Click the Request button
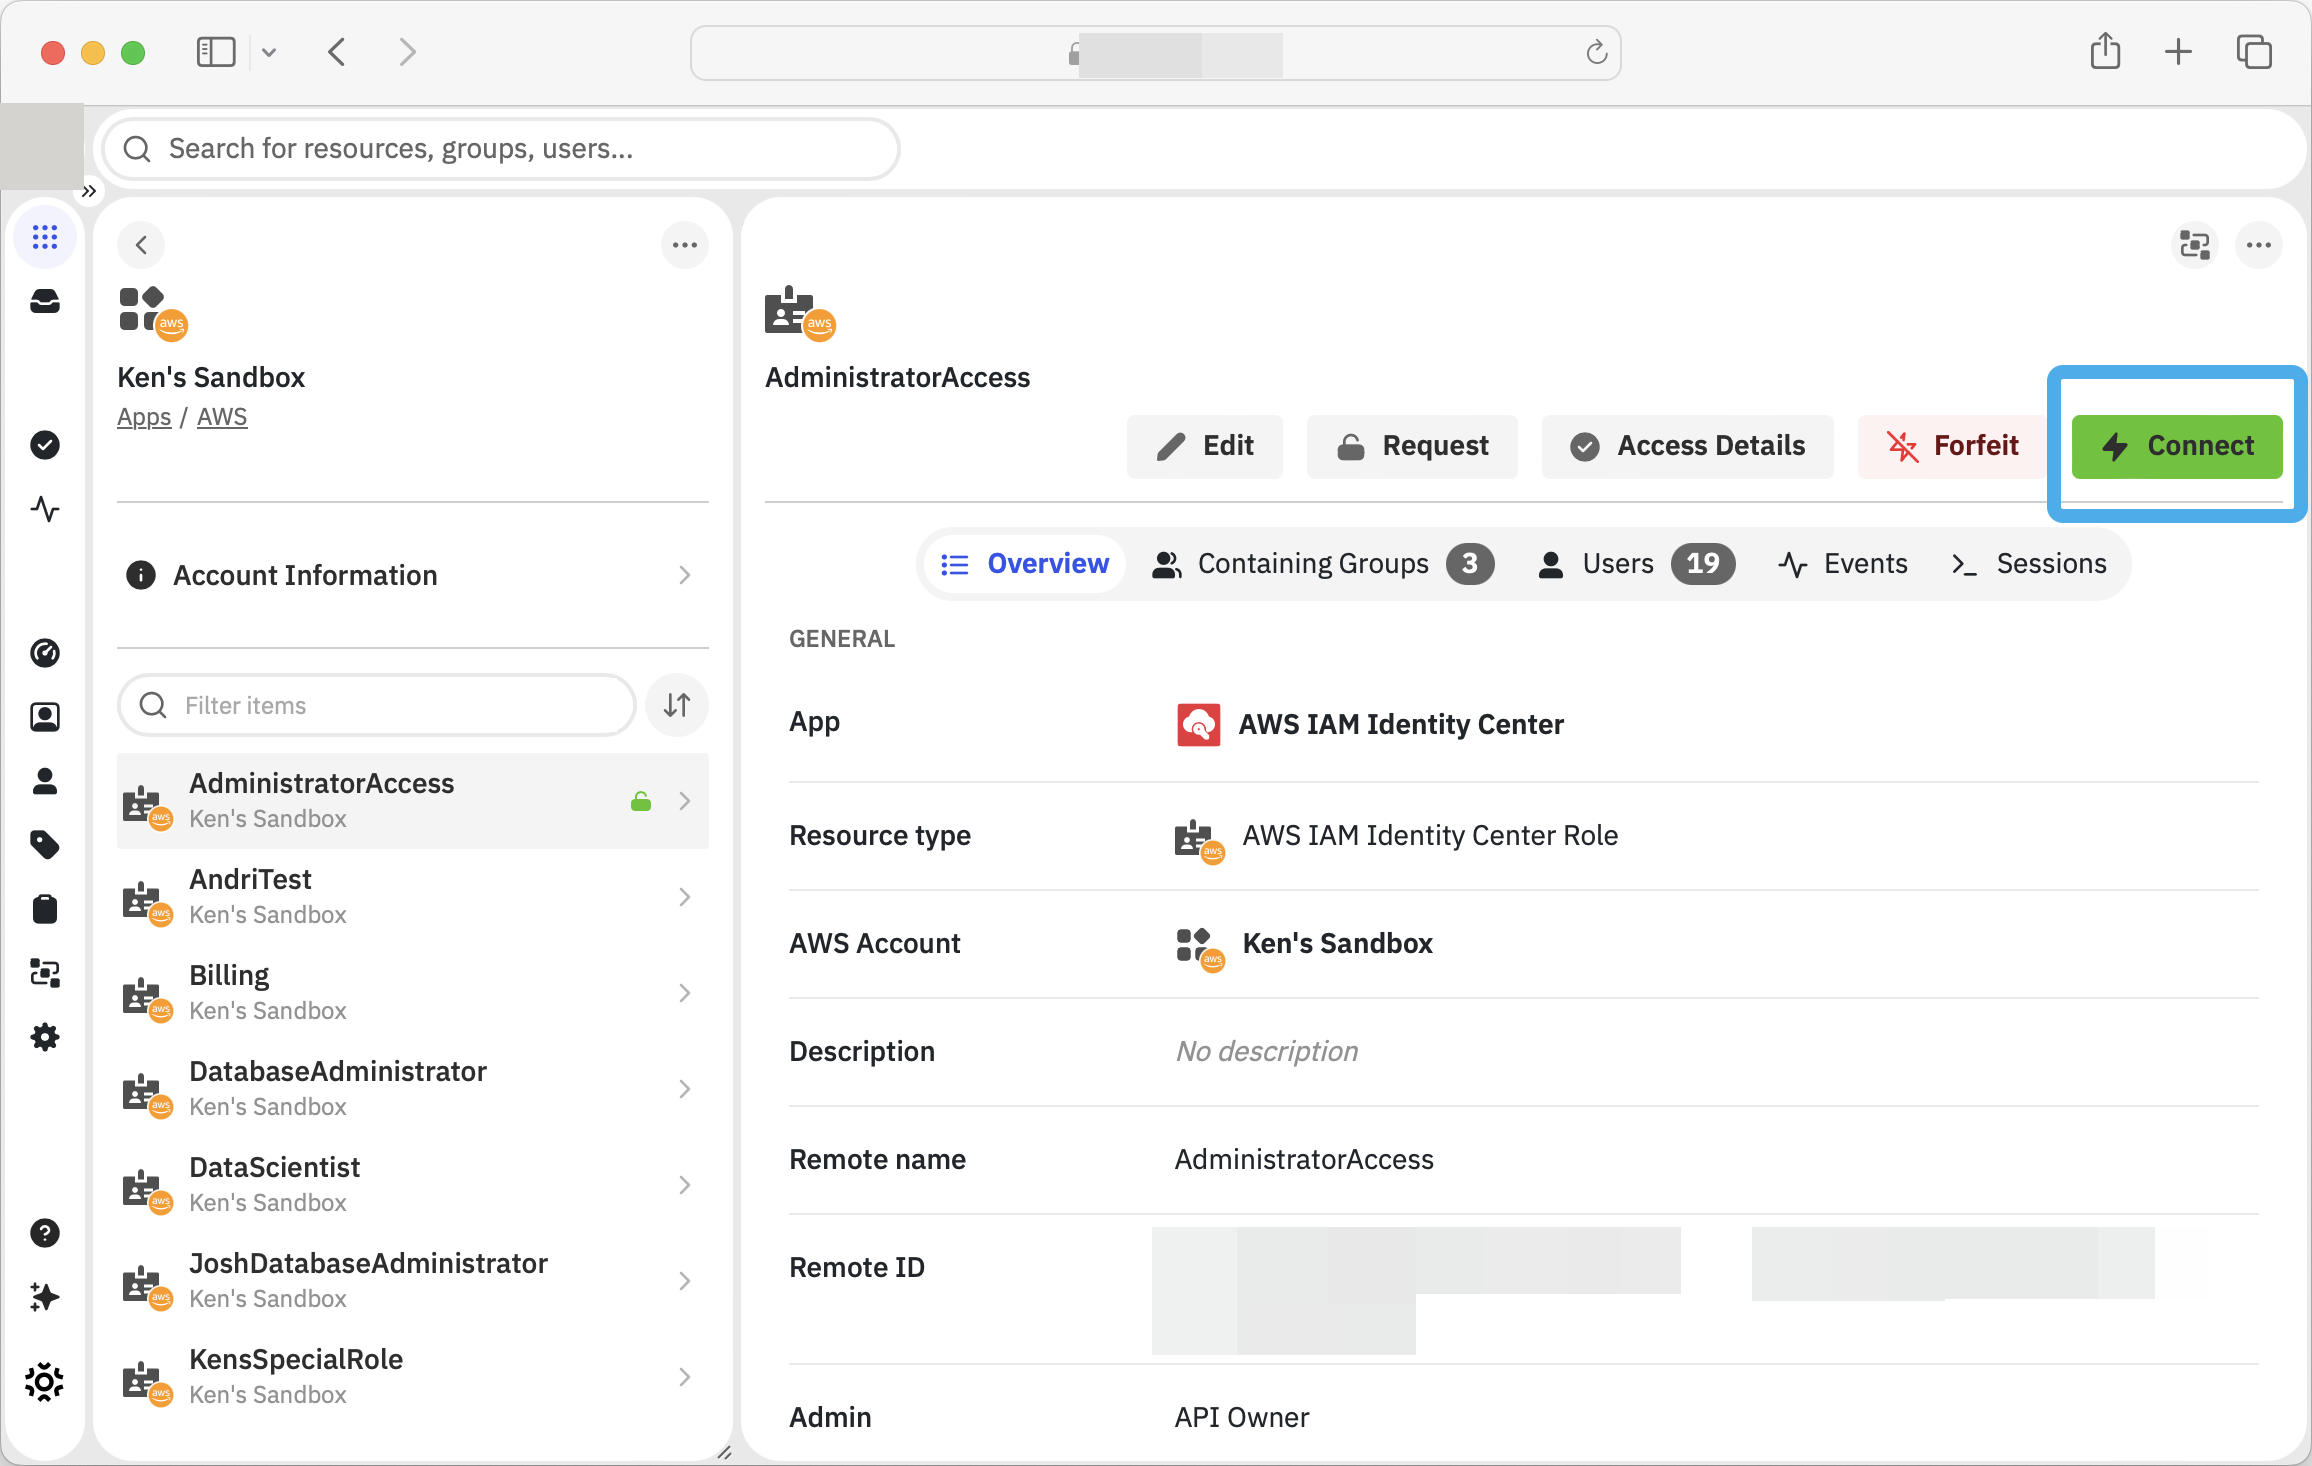Screen dimensions: 2312x1466 (x=1412, y=446)
